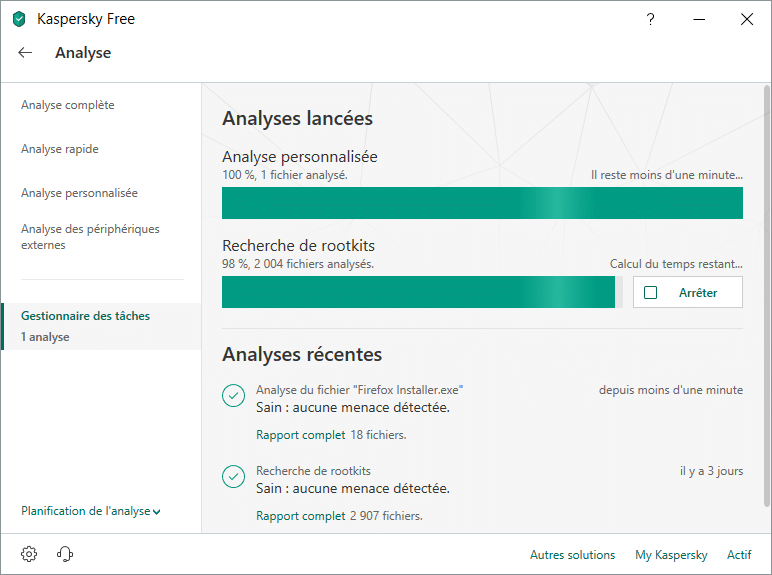Select Analyse complète in the sidebar
The height and width of the screenshot is (575, 772).
(x=67, y=105)
